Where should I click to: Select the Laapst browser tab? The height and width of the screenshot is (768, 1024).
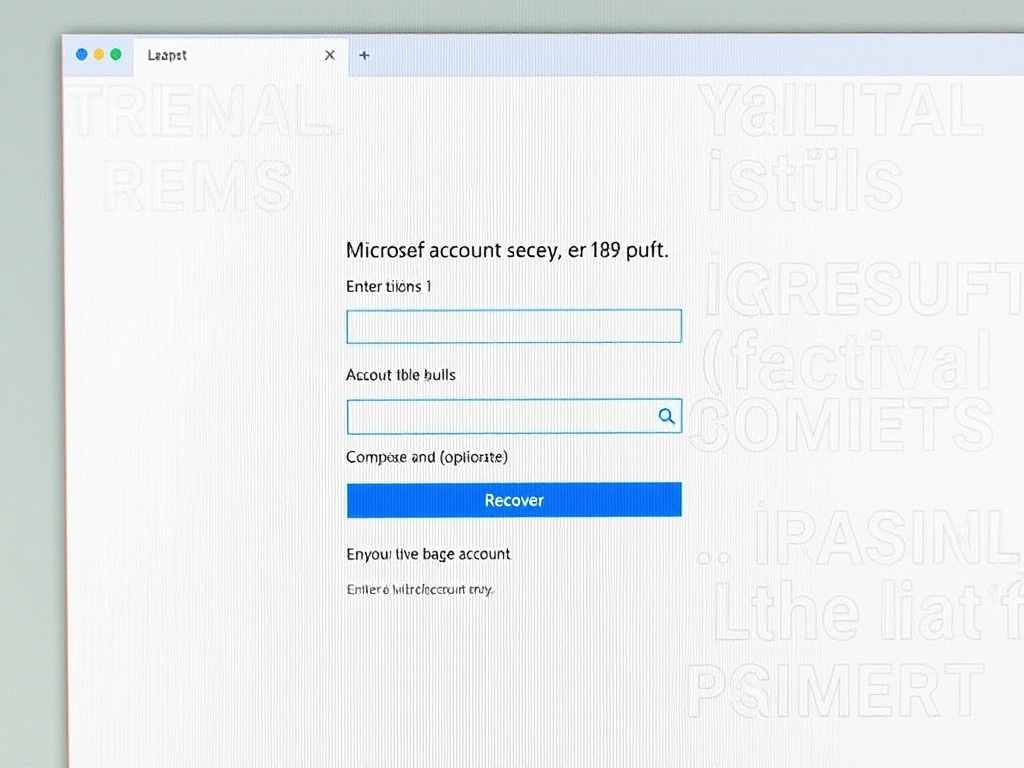pyautogui.click(x=240, y=56)
